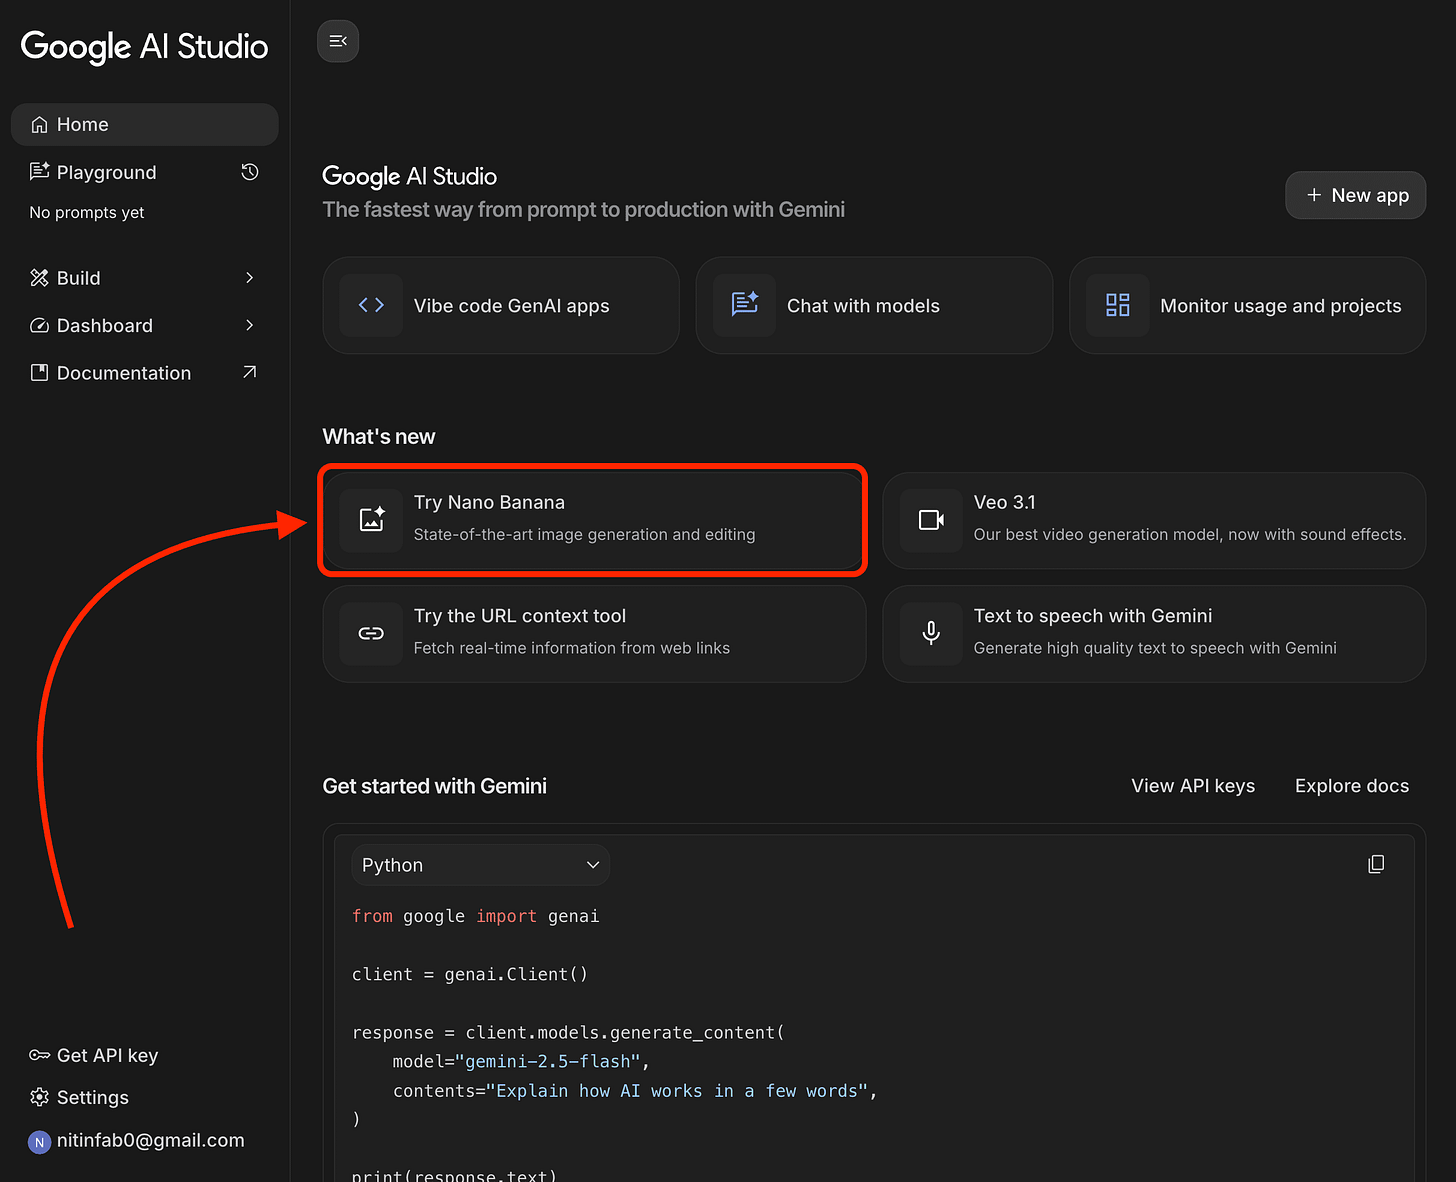The width and height of the screenshot is (1456, 1182).
Task: Click the account avatar with letter N
Action: coord(39,1142)
